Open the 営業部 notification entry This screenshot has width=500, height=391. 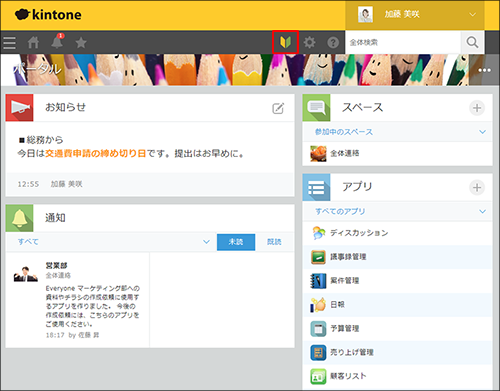tap(78, 300)
